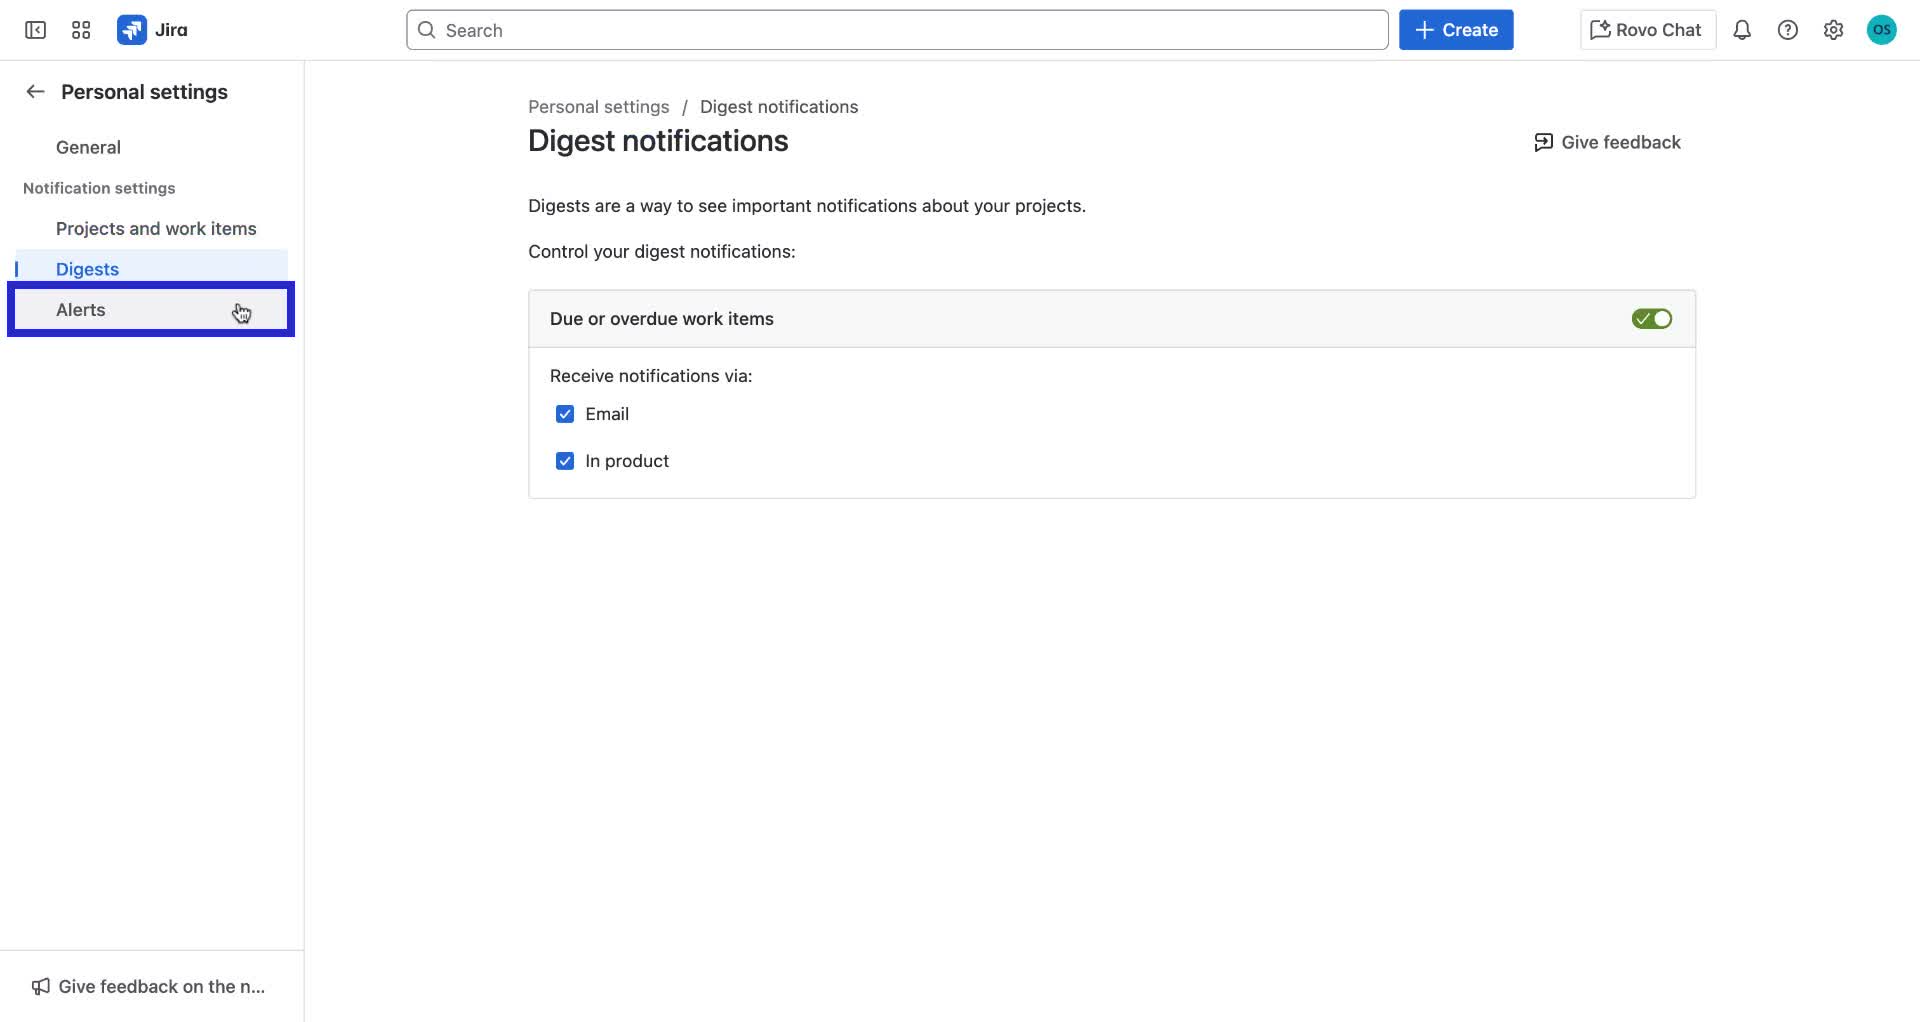The image size is (1920, 1022).
Task: Open the Digests settings page
Action: [87, 268]
